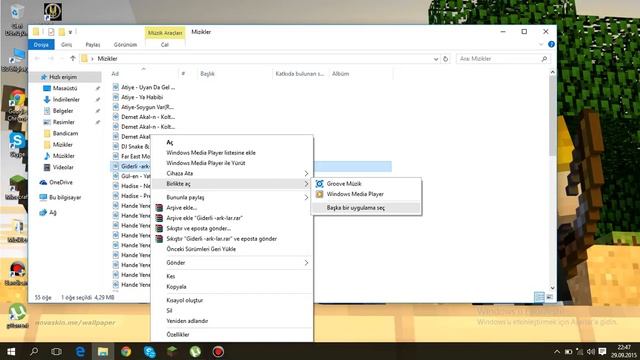Open Resimler in the navigation pane
The height and width of the screenshot is (360, 640).
pyautogui.click(x=64, y=122)
